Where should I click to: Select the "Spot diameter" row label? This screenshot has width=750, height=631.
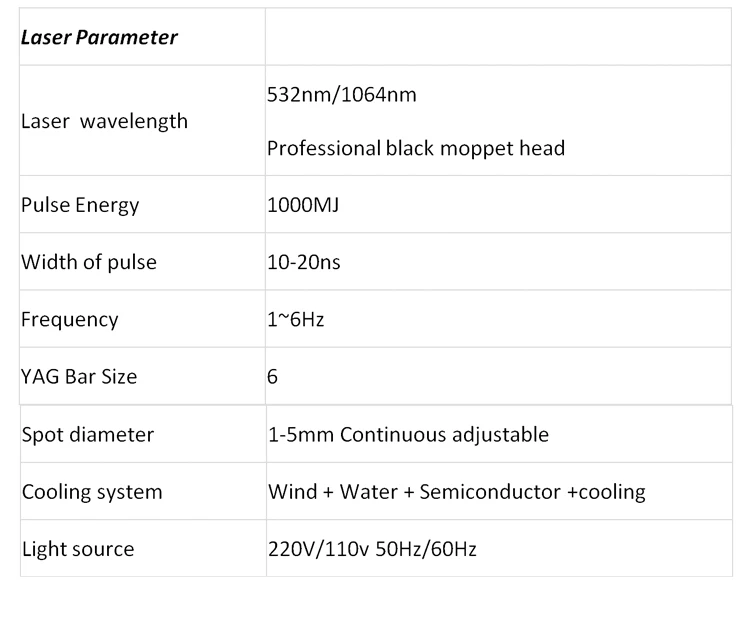pos(88,434)
